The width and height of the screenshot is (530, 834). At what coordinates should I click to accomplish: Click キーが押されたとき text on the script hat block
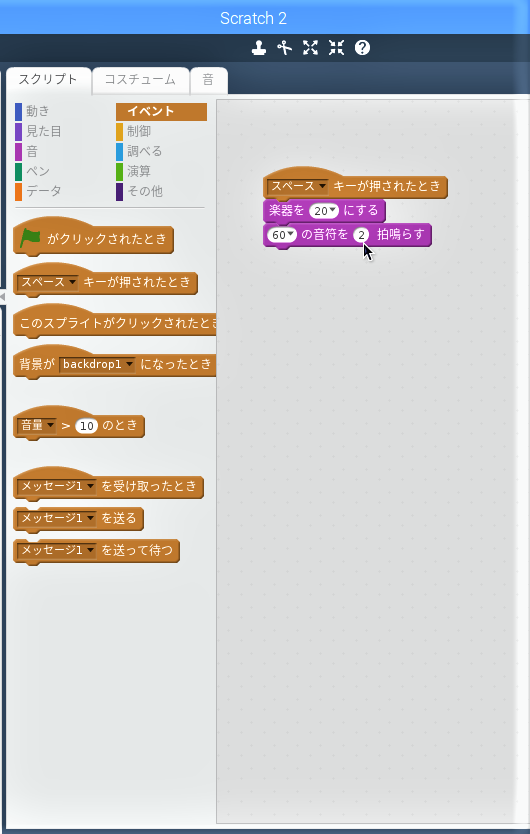click(x=387, y=186)
